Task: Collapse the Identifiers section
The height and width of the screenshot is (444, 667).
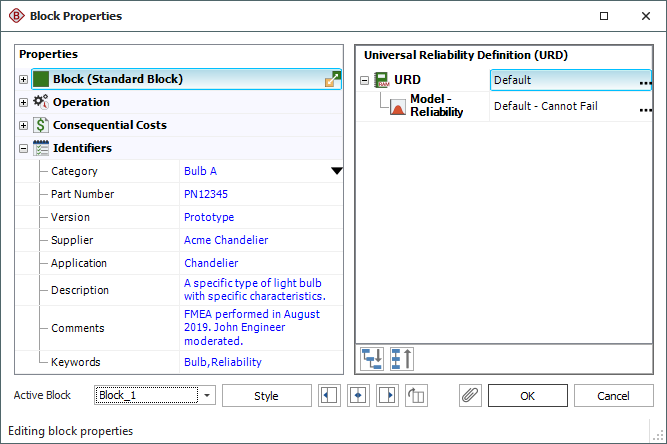Action: (24, 148)
